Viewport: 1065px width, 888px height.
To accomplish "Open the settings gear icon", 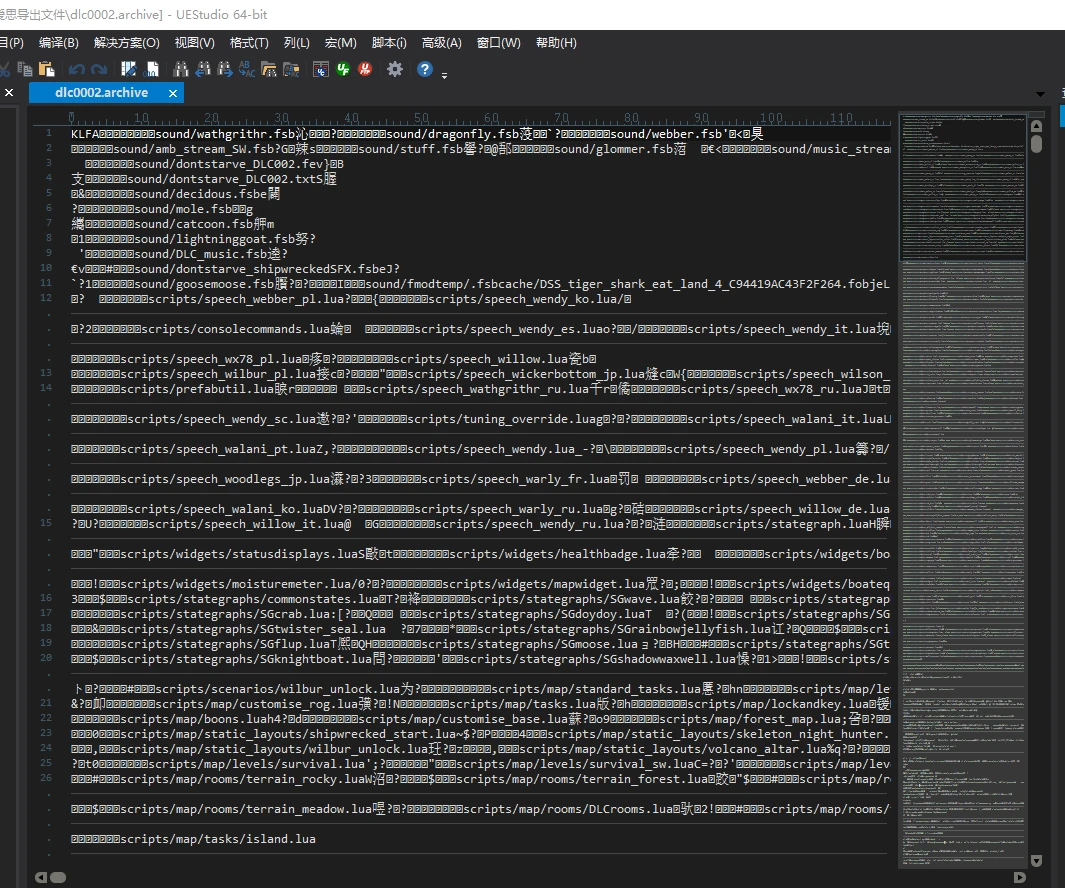I will [x=395, y=69].
